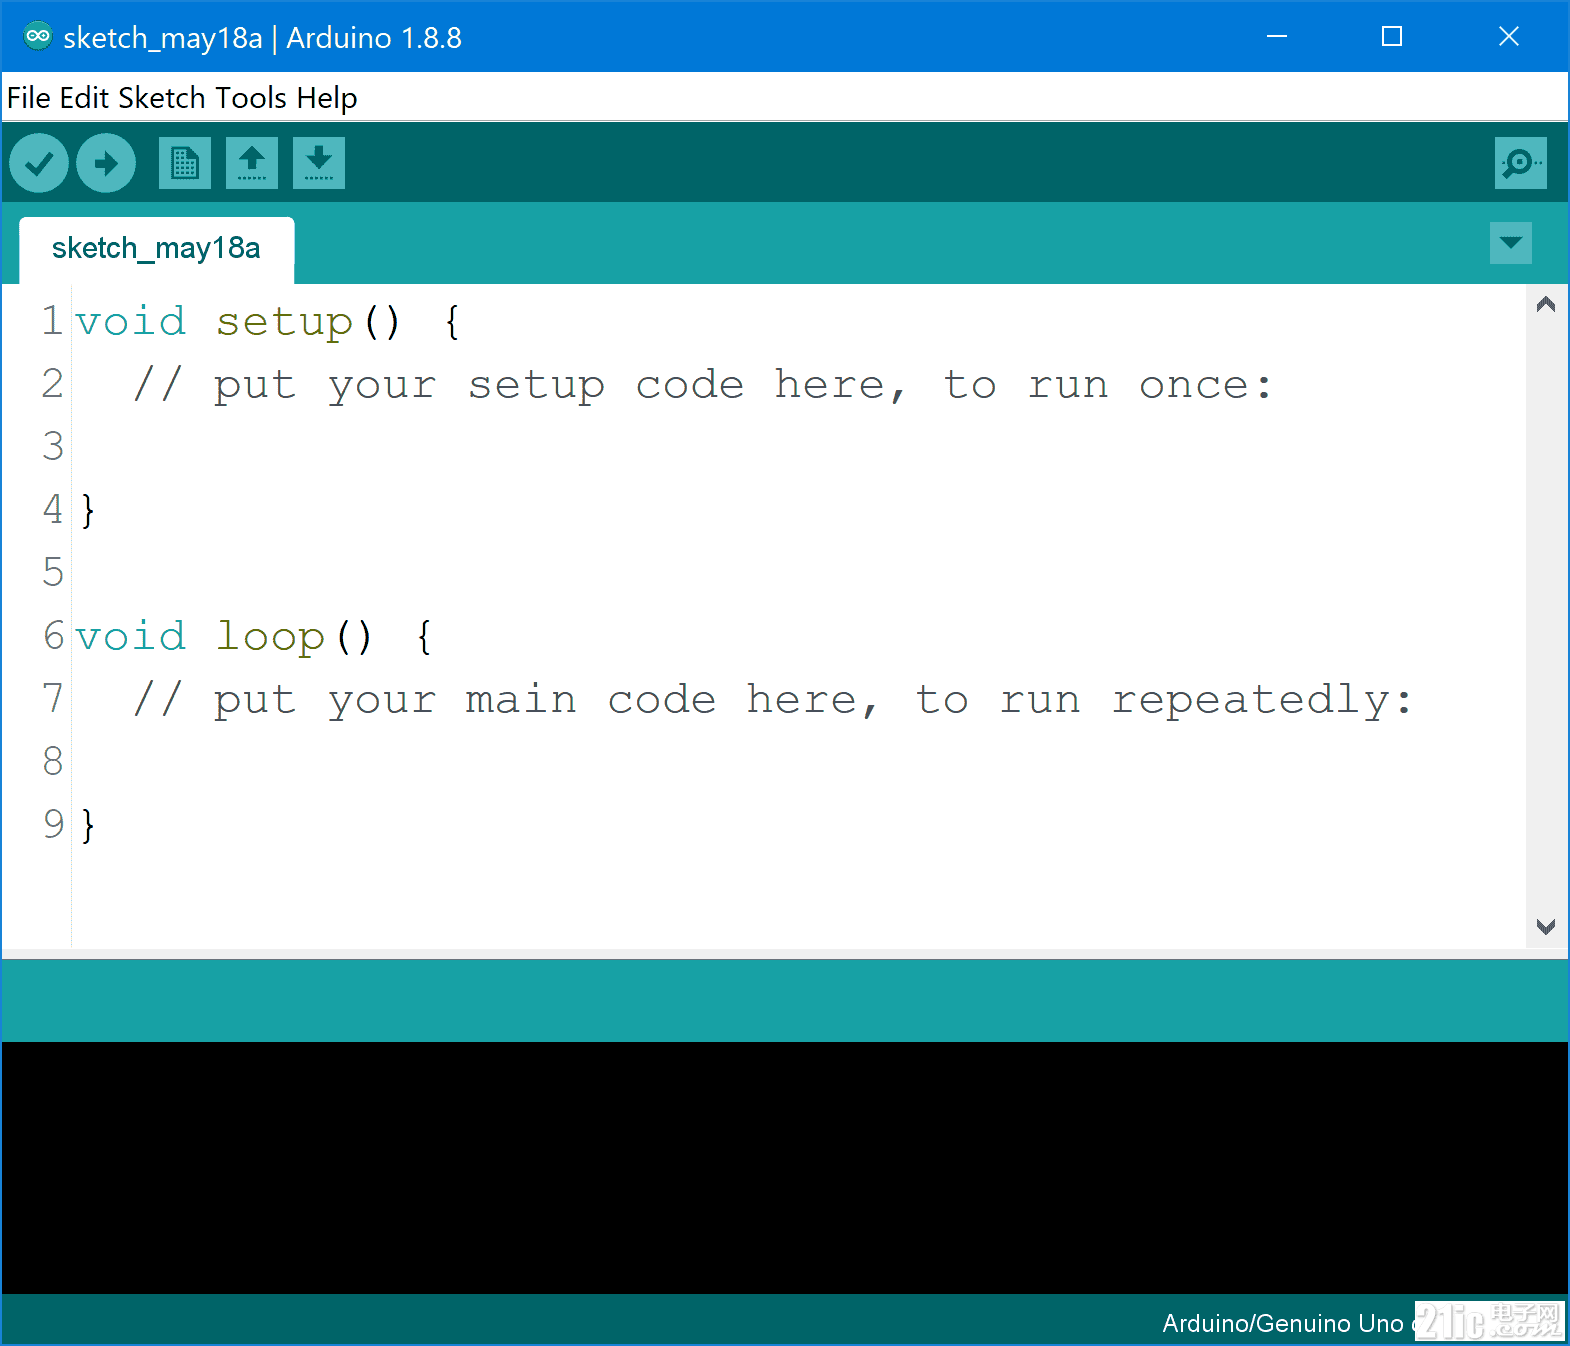Place the cursor on empty line 8
The image size is (1570, 1346).
(x=798, y=762)
